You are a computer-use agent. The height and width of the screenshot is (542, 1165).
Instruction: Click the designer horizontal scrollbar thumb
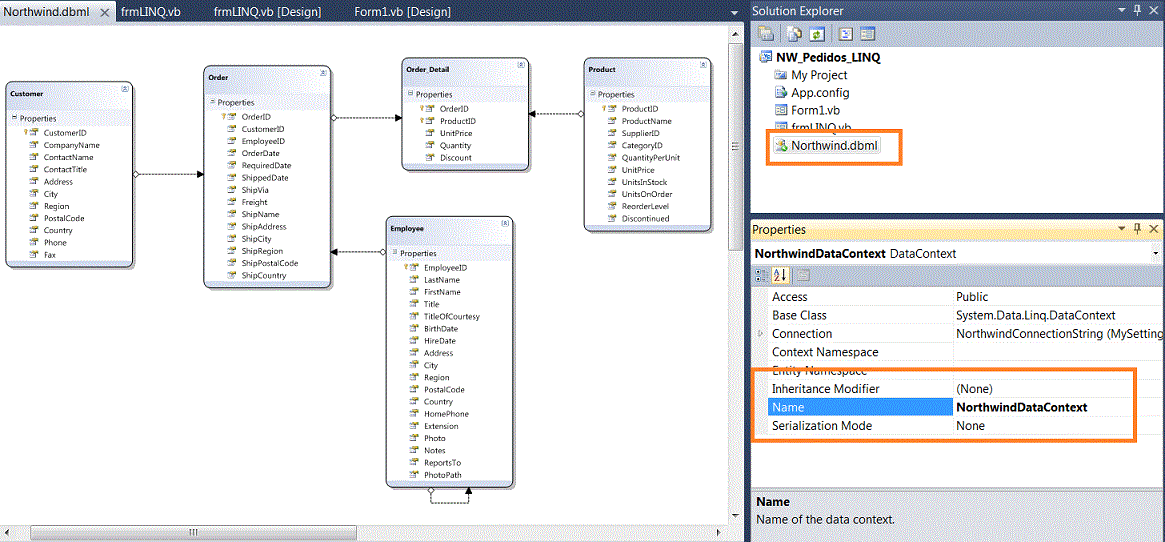193,532
